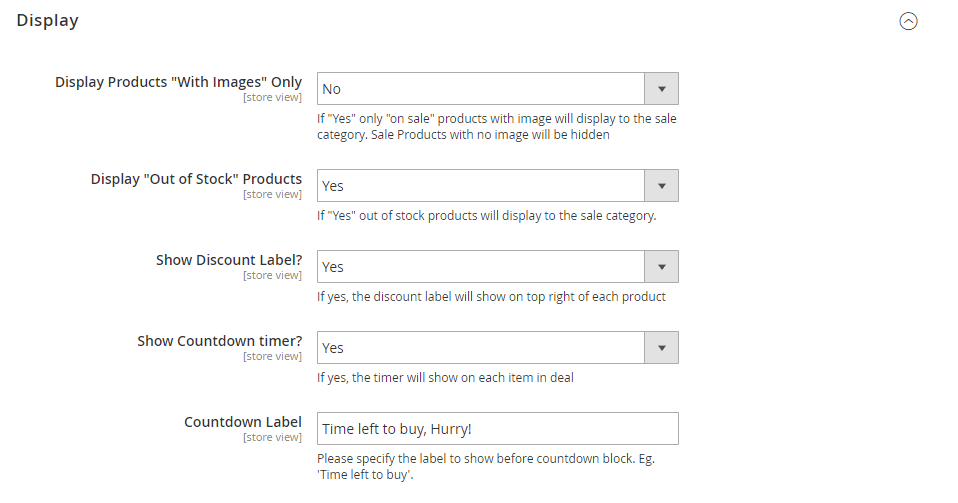
Task: Click the Countdown Label text field
Action: 497,429
